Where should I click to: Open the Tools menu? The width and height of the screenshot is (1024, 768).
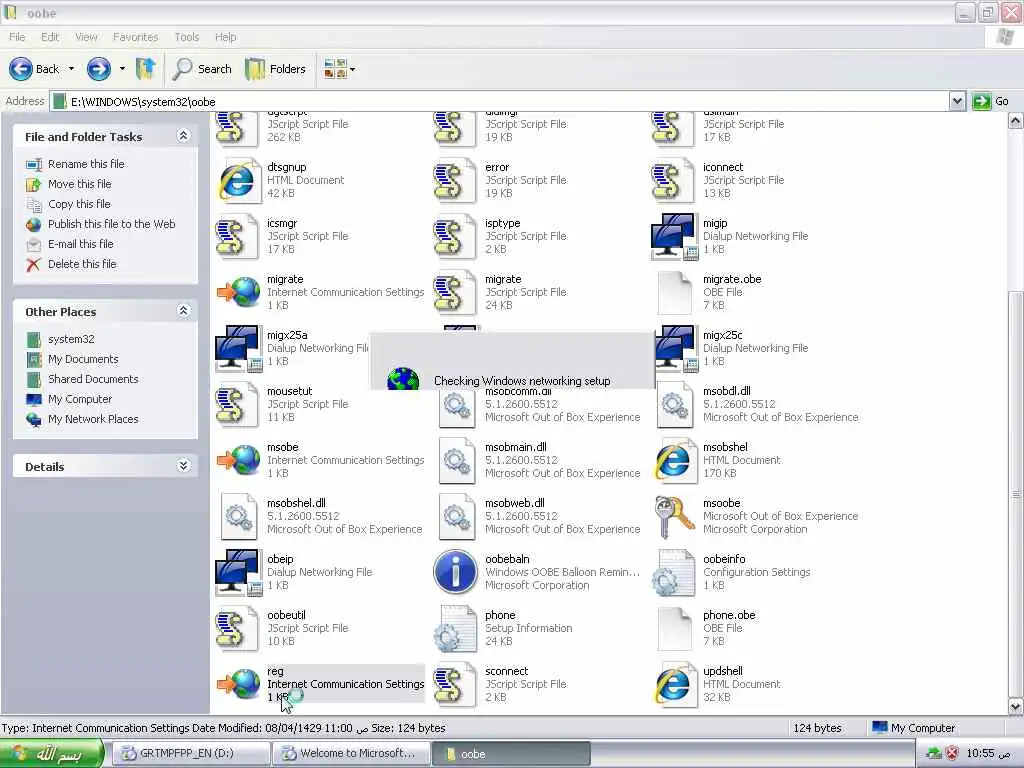pos(186,37)
